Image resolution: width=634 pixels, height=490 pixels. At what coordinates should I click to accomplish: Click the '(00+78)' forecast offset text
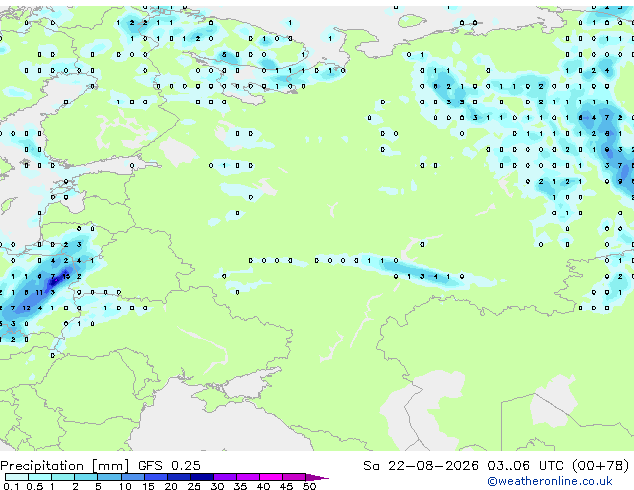click(x=601, y=466)
